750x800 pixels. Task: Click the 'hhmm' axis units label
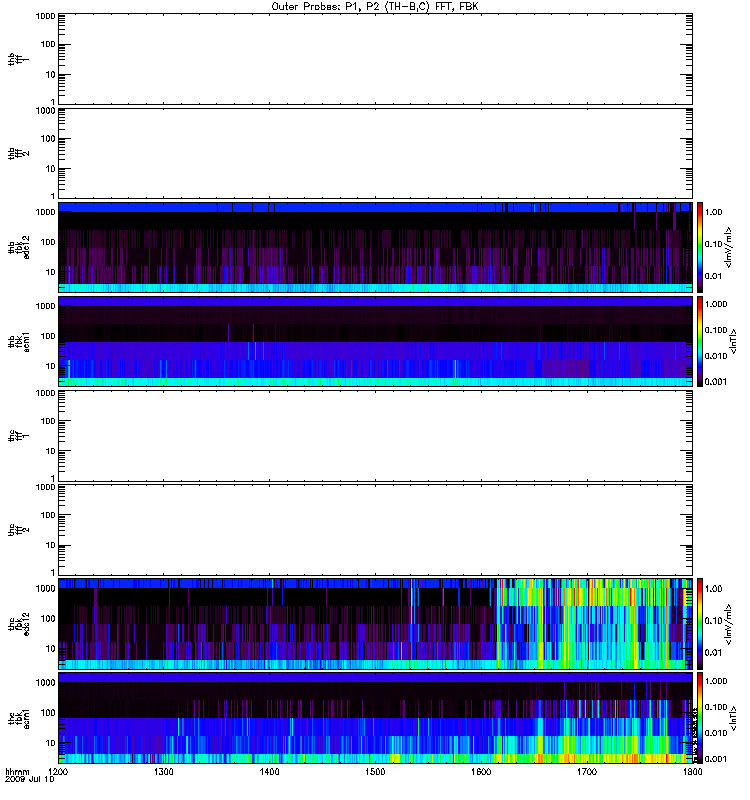point(17,771)
